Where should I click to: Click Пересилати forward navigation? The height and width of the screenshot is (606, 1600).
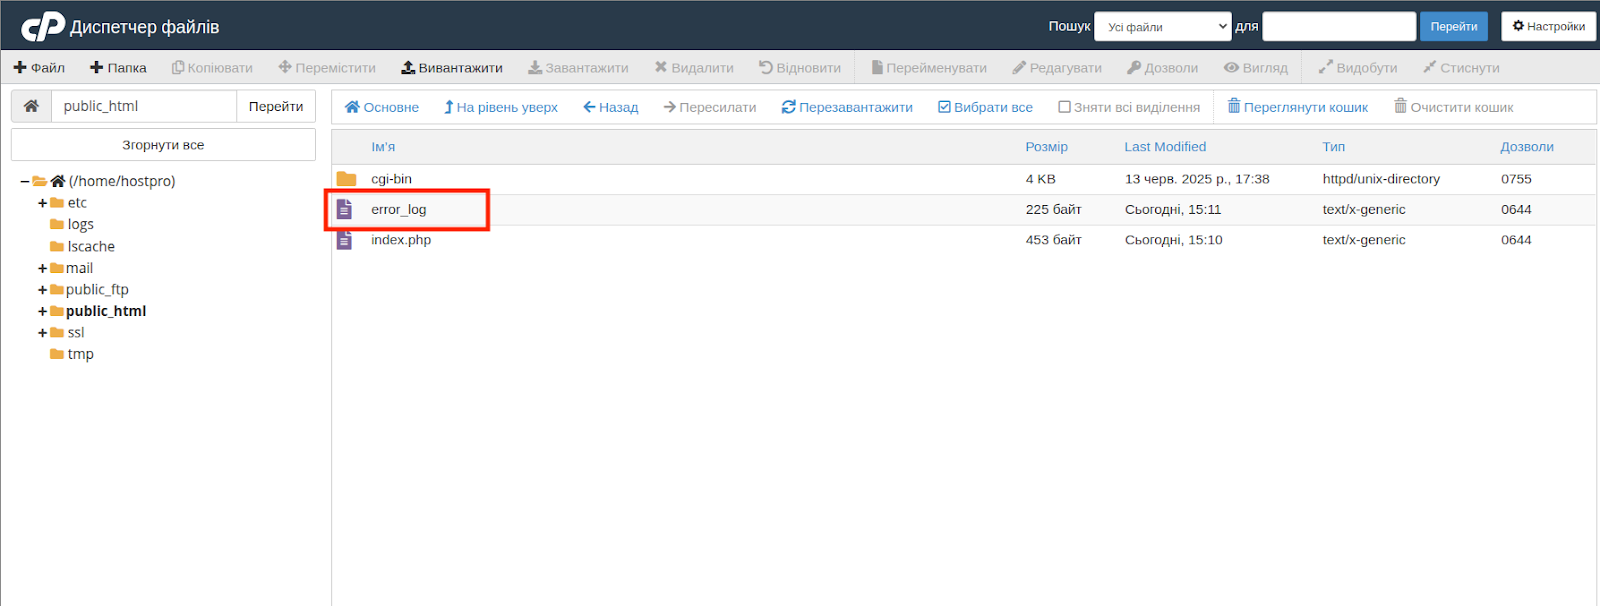click(710, 107)
